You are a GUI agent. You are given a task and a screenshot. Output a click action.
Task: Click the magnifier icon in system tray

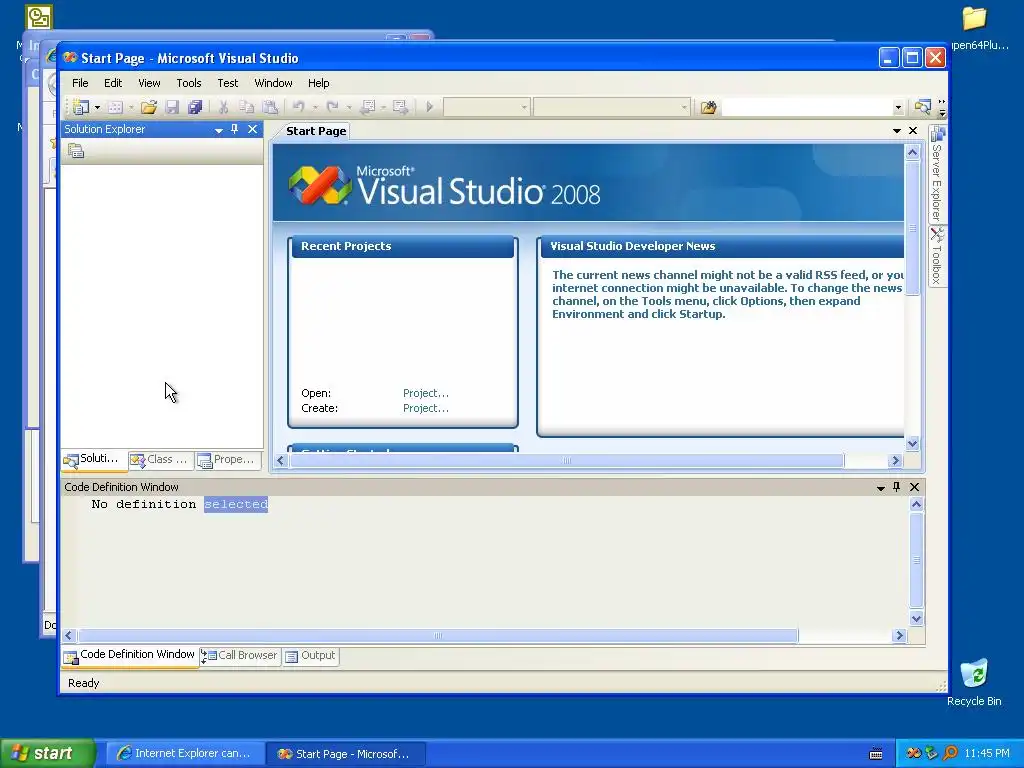(950, 754)
